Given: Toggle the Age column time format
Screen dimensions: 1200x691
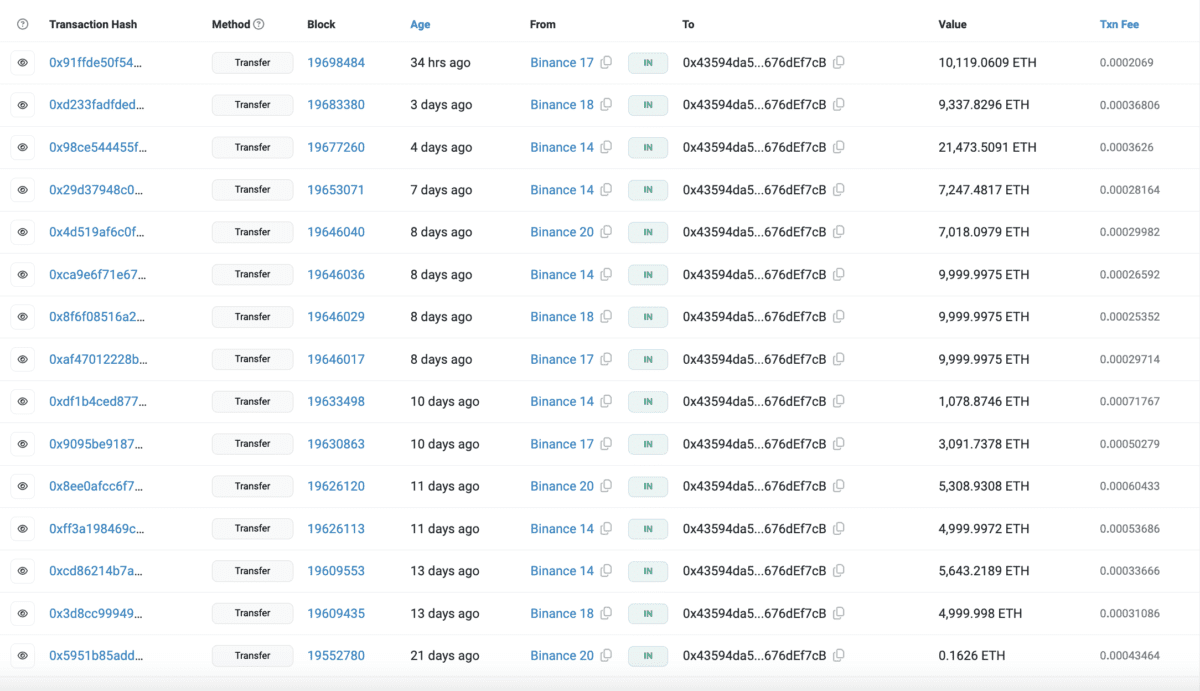Looking at the screenshot, I should 420,24.
